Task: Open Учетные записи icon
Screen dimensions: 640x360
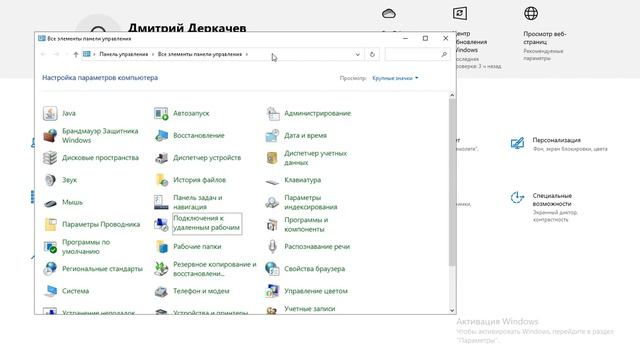Action: 272,310
